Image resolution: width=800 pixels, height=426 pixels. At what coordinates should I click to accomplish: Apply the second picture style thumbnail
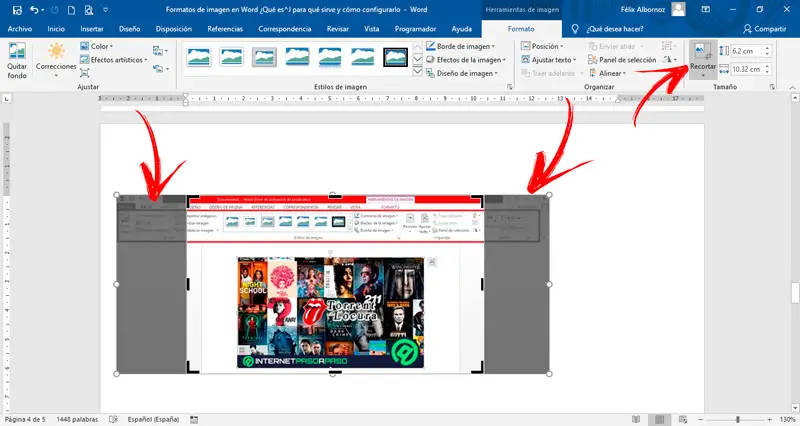coord(232,57)
